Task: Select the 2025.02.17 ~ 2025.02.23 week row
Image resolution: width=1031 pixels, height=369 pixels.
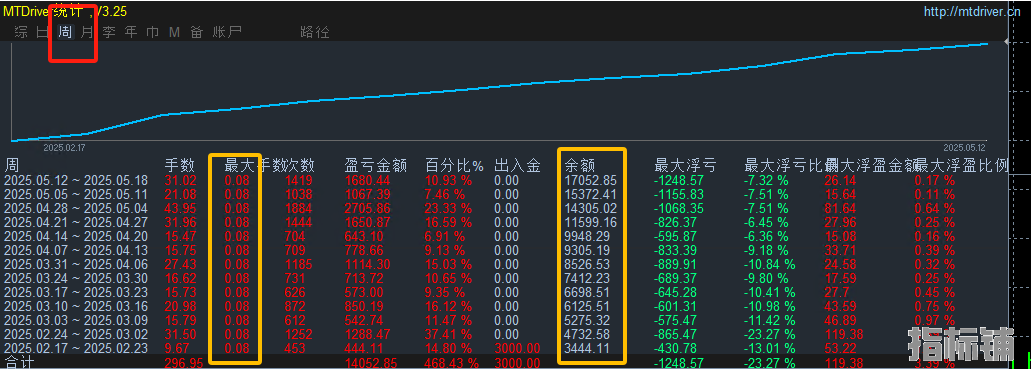Action: 506,349
